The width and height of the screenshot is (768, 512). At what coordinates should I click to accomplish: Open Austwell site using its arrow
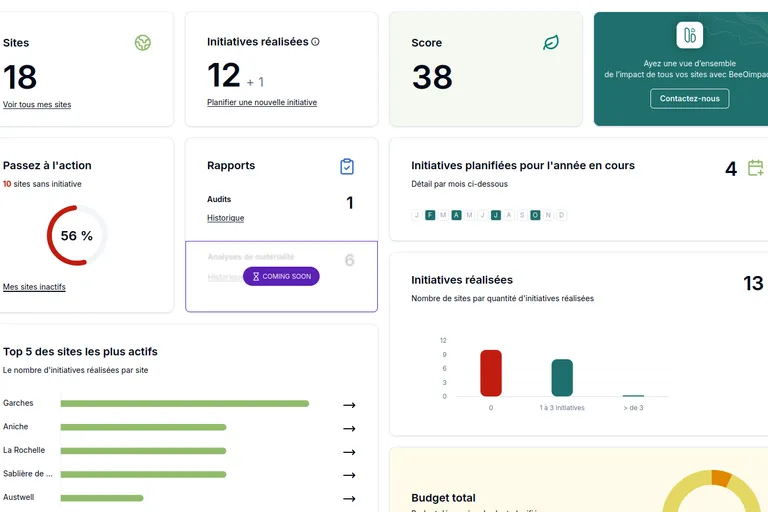[349, 499]
